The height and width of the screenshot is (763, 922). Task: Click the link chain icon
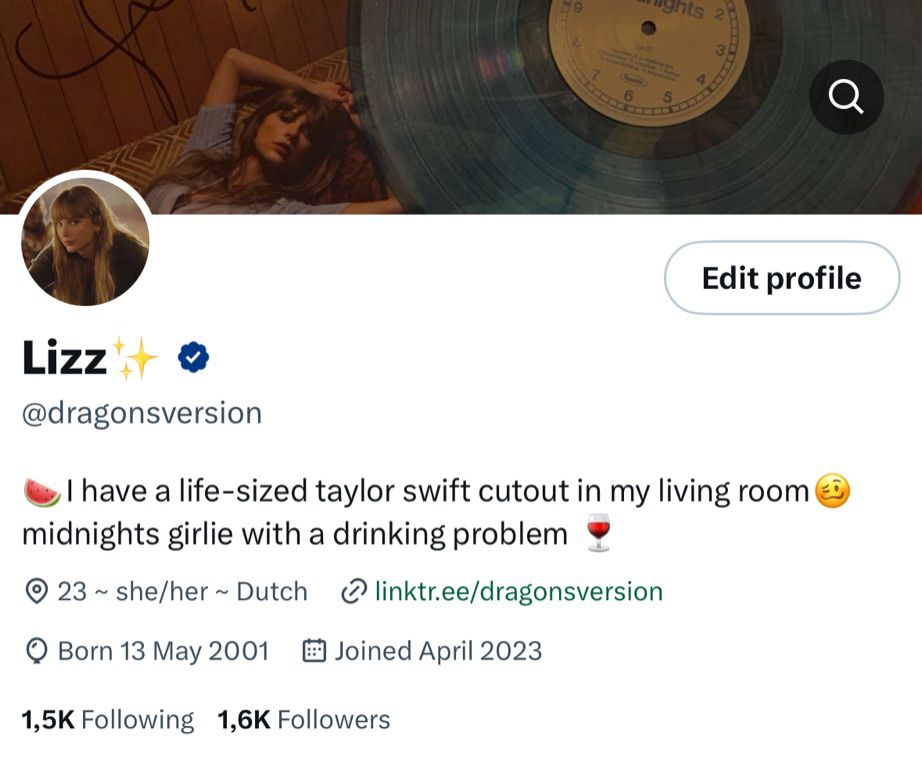pyautogui.click(x=354, y=591)
